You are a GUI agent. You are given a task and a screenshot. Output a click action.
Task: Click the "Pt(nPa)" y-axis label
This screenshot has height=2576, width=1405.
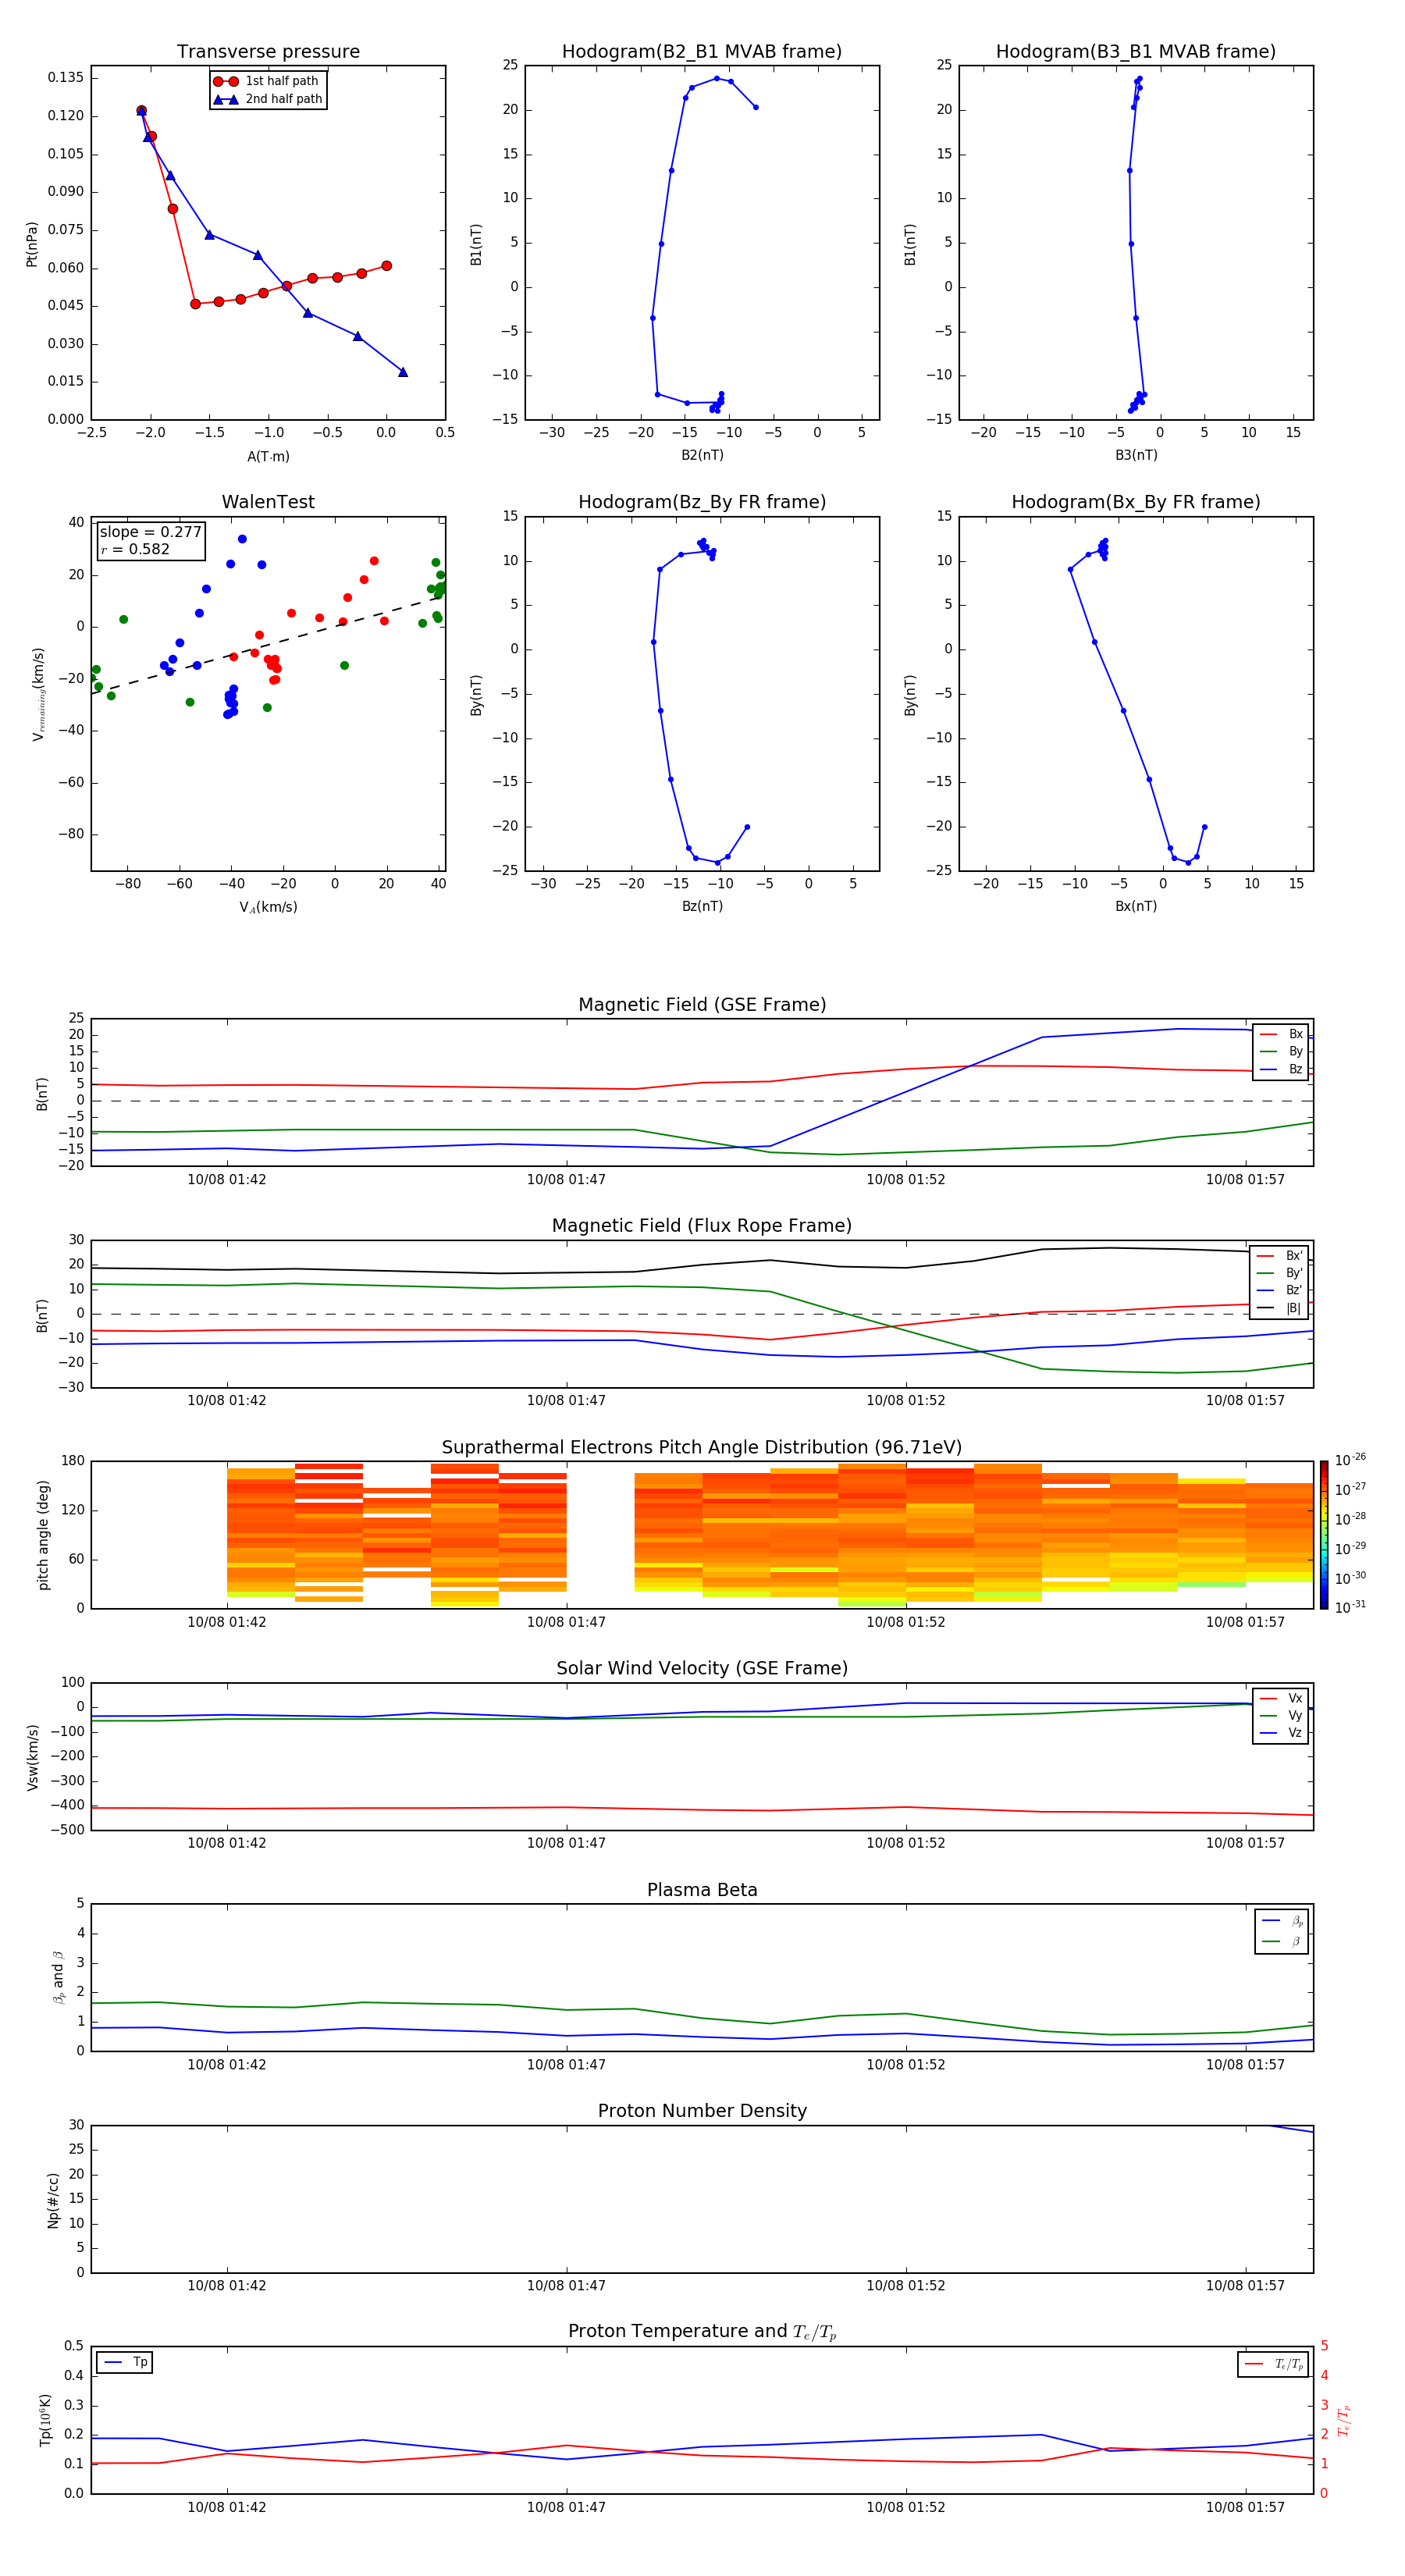[31, 243]
